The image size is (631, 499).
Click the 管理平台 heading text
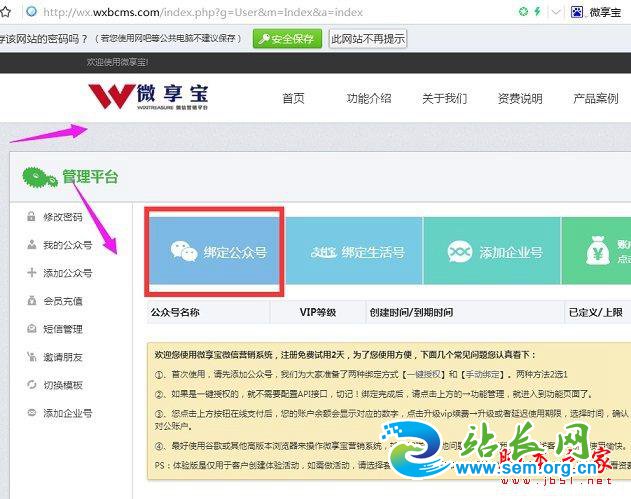[x=90, y=177]
